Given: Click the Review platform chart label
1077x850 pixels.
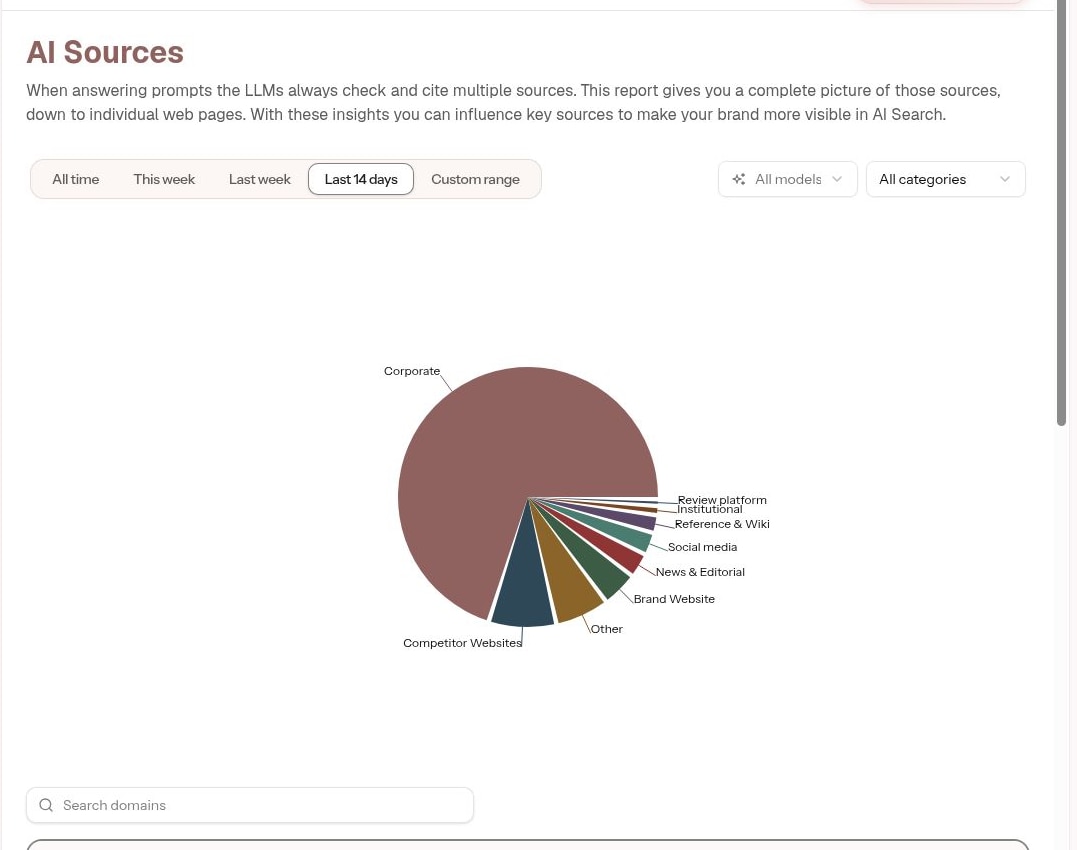Looking at the screenshot, I should click(722, 500).
